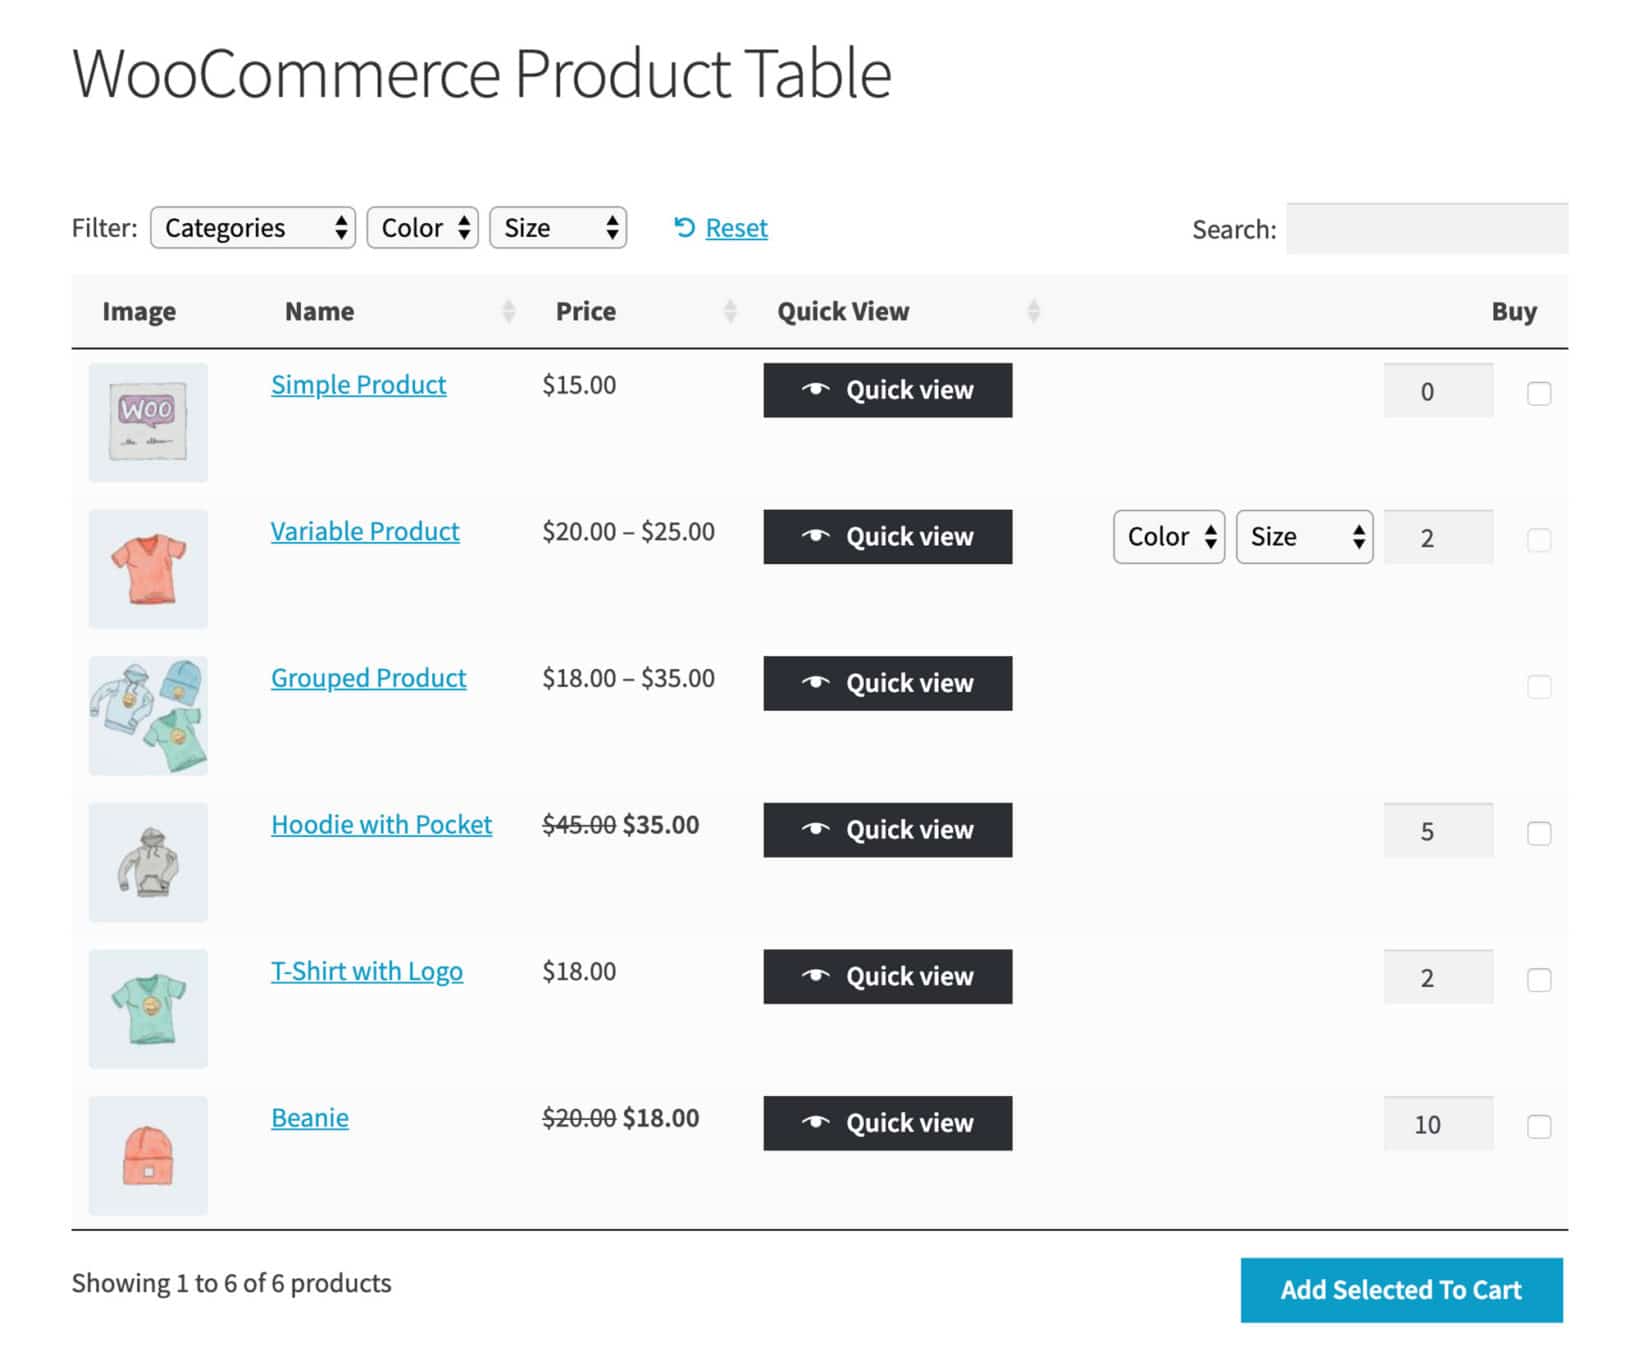Open the Color filter dropdown
The width and height of the screenshot is (1640, 1361).
click(x=422, y=228)
